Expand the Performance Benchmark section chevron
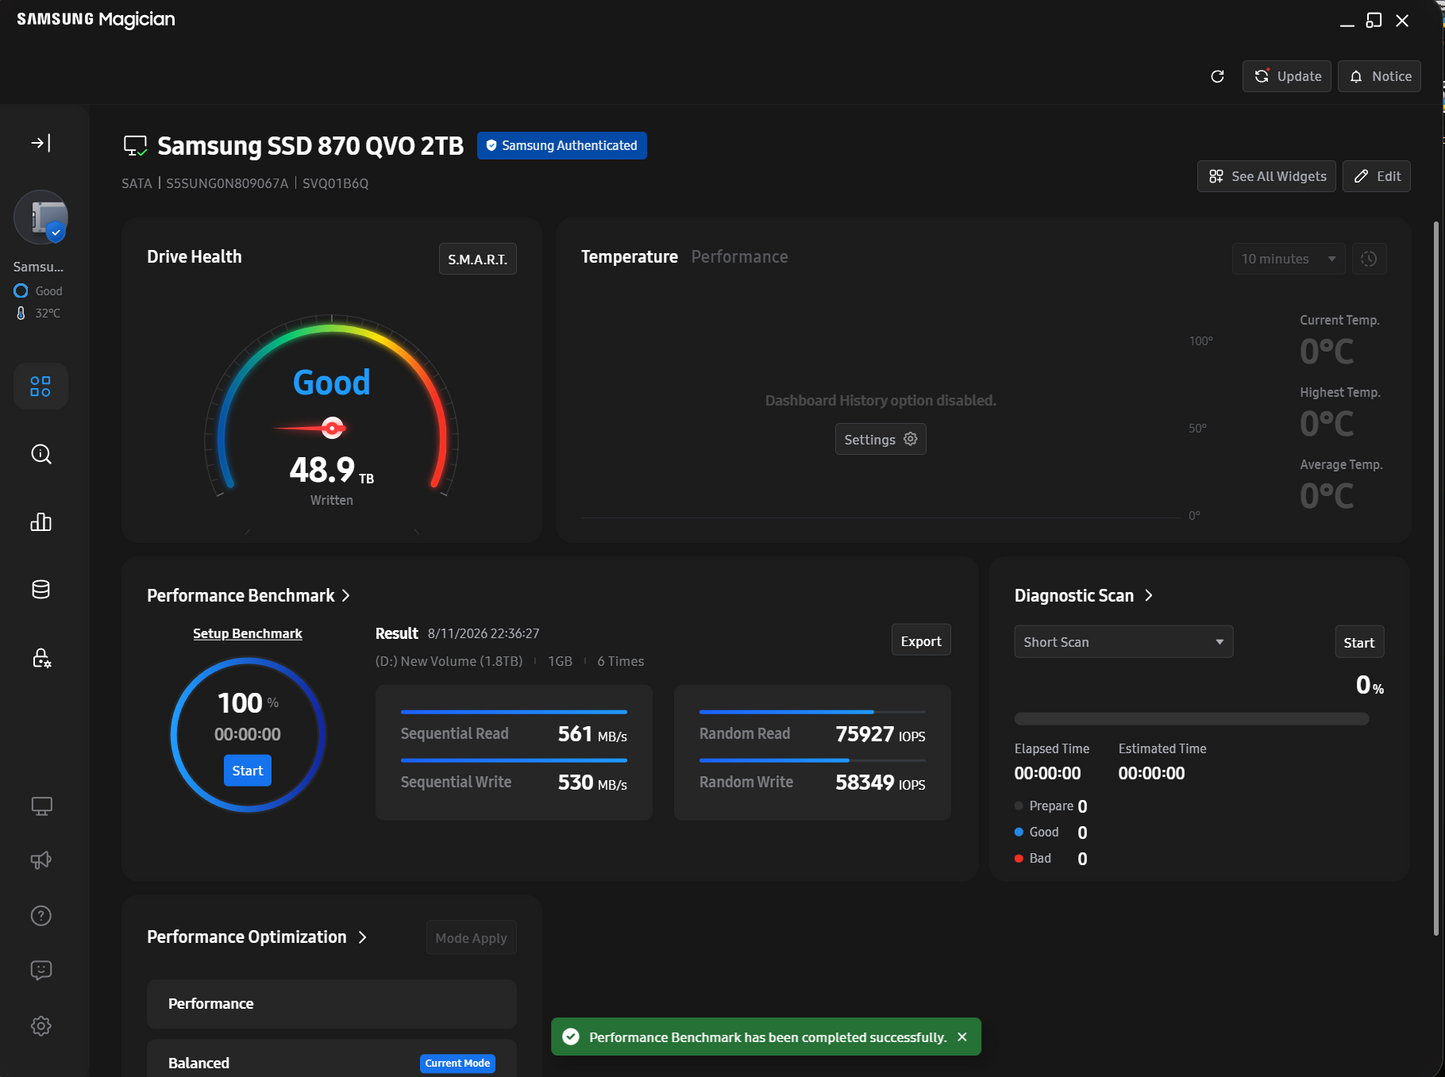The image size is (1445, 1077). (x=346, y=595)
